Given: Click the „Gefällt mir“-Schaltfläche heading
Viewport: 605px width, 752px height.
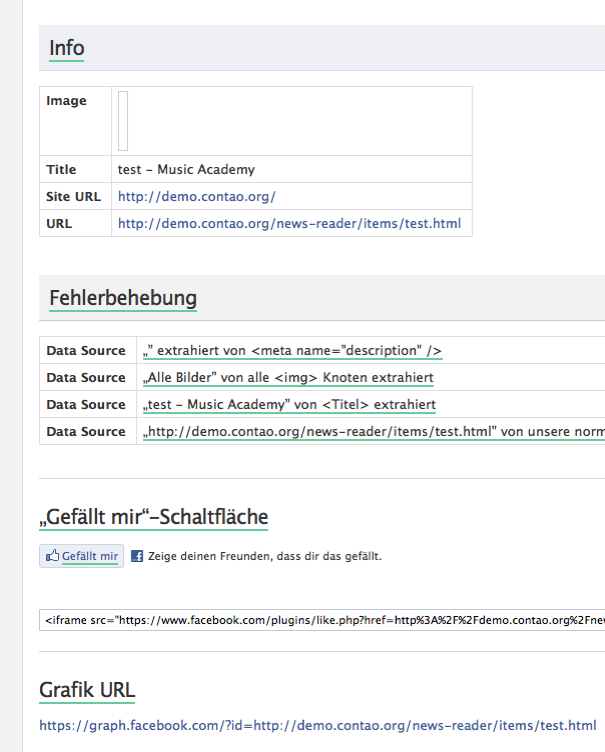Looking at the screenshot, I should [154, 517].
